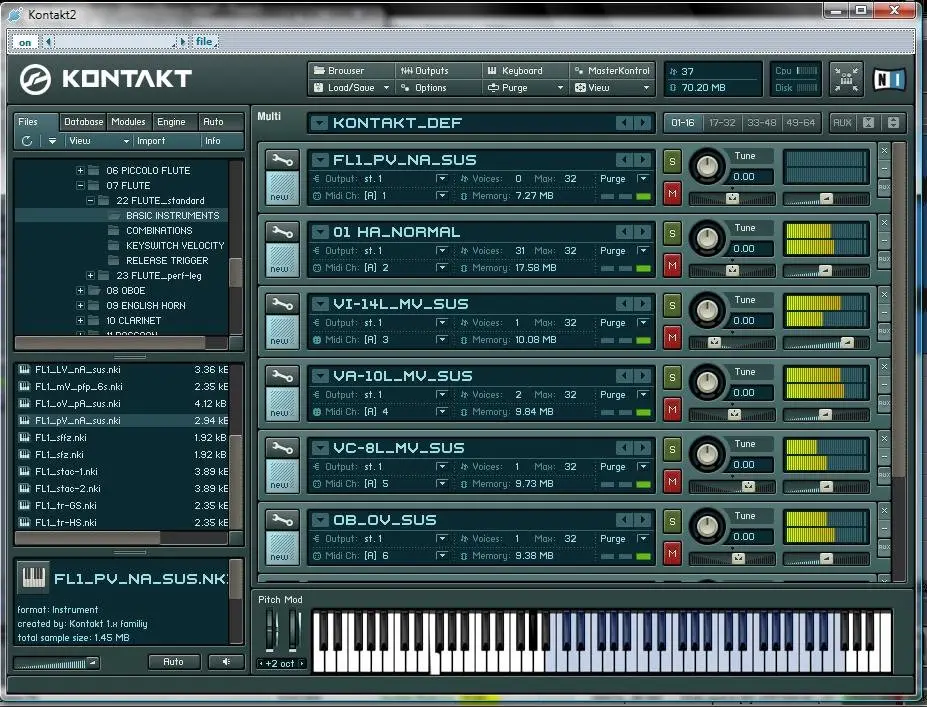Solo the VA-10L_MV_SUS instrument
The height and width of the screenshot is (707, 927).
click(672, 378)
